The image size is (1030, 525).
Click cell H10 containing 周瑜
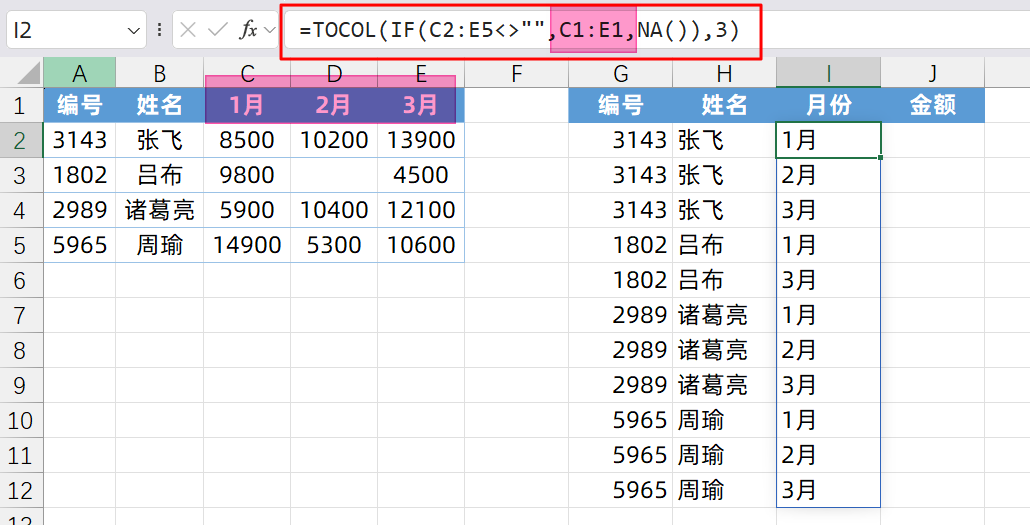click(x=724, y=420)
